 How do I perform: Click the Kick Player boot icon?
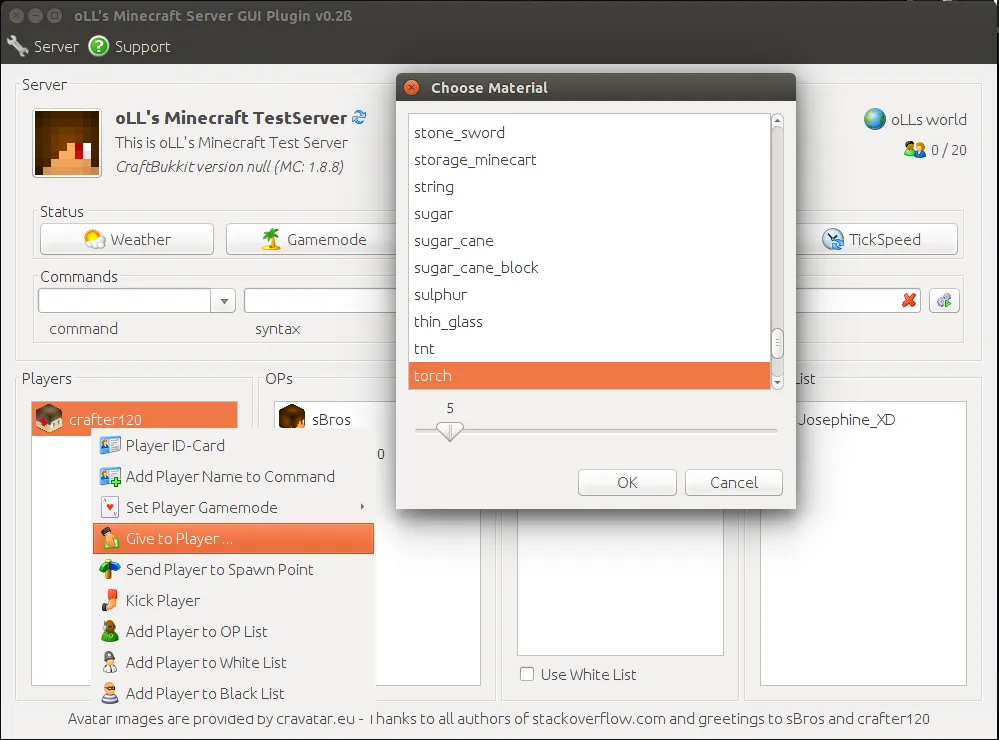110,600
